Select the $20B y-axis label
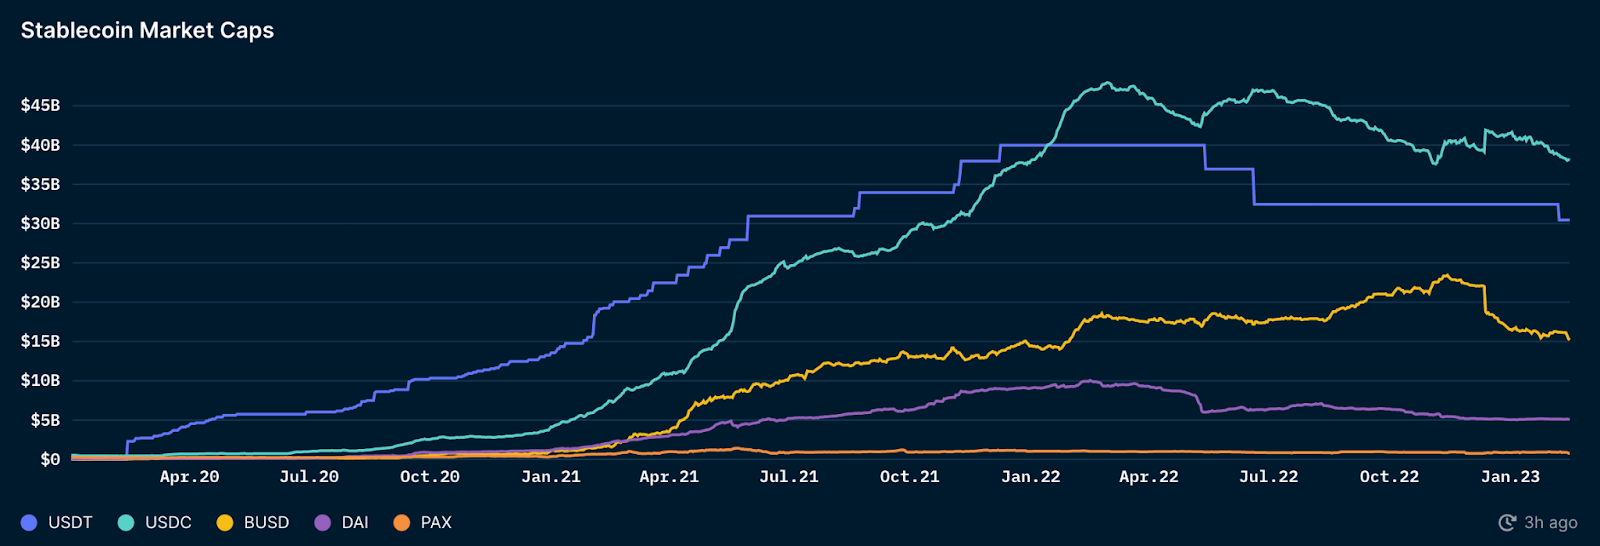This screenshot has height=546, width=1600. [40, 302]
